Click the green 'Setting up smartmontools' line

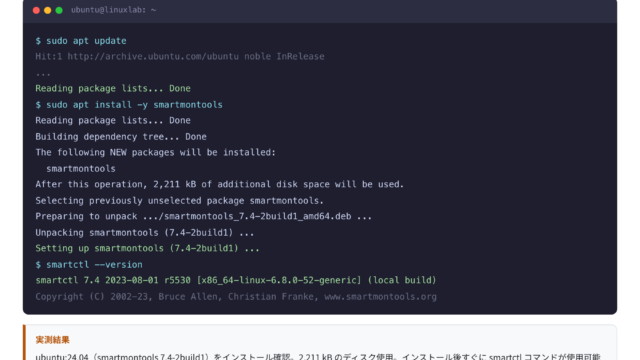click(147, 248)
